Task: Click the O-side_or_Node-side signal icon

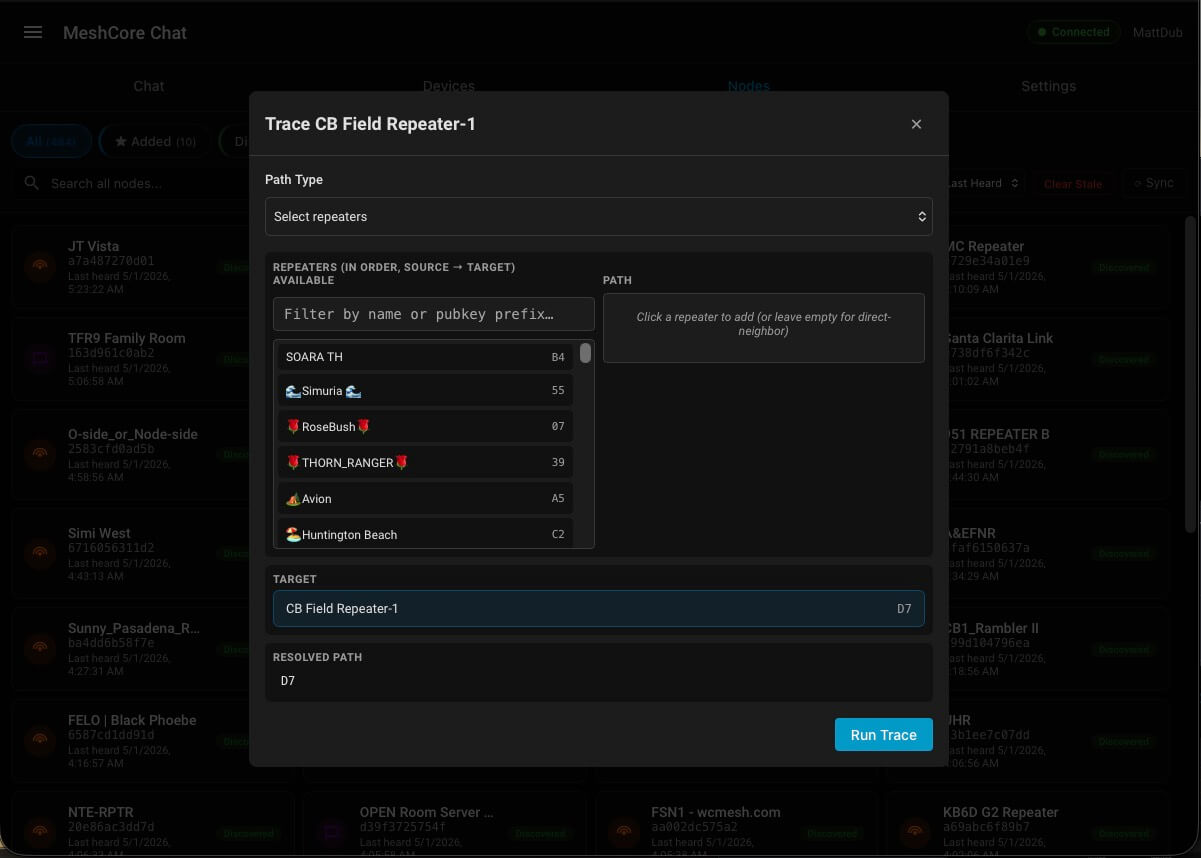Action: pos(40,454)
